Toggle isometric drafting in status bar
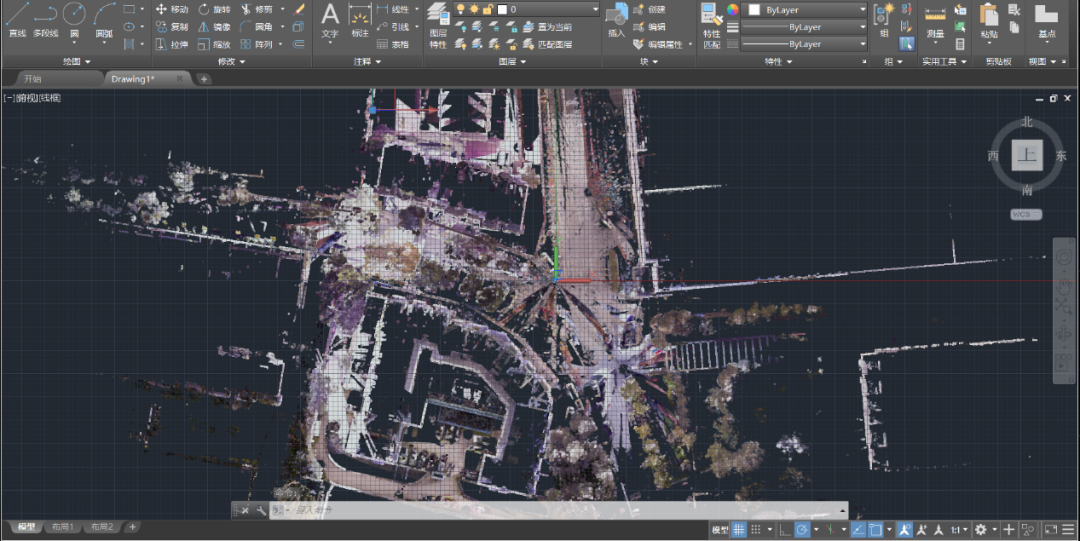 (831, 529)
